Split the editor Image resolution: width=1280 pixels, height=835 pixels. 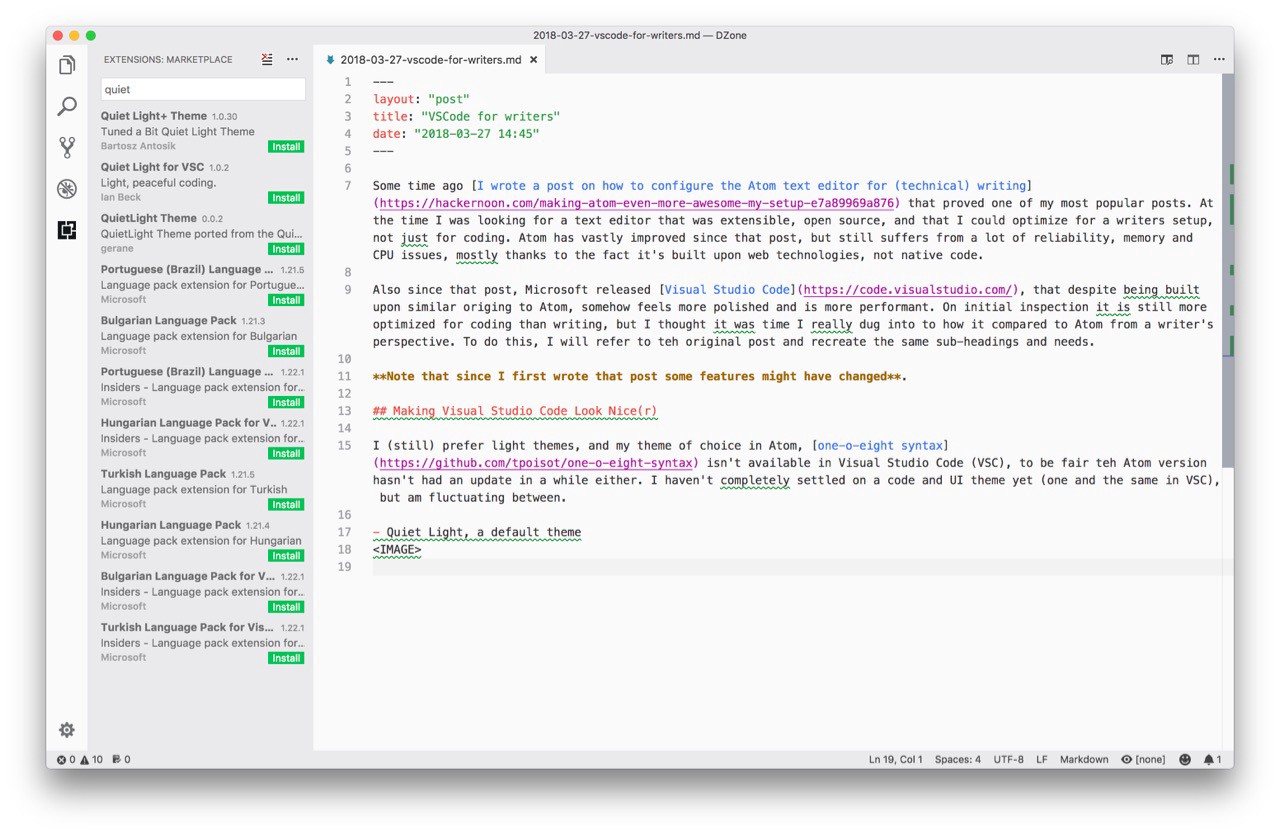pyautogui.click(x=1193, y=60)
